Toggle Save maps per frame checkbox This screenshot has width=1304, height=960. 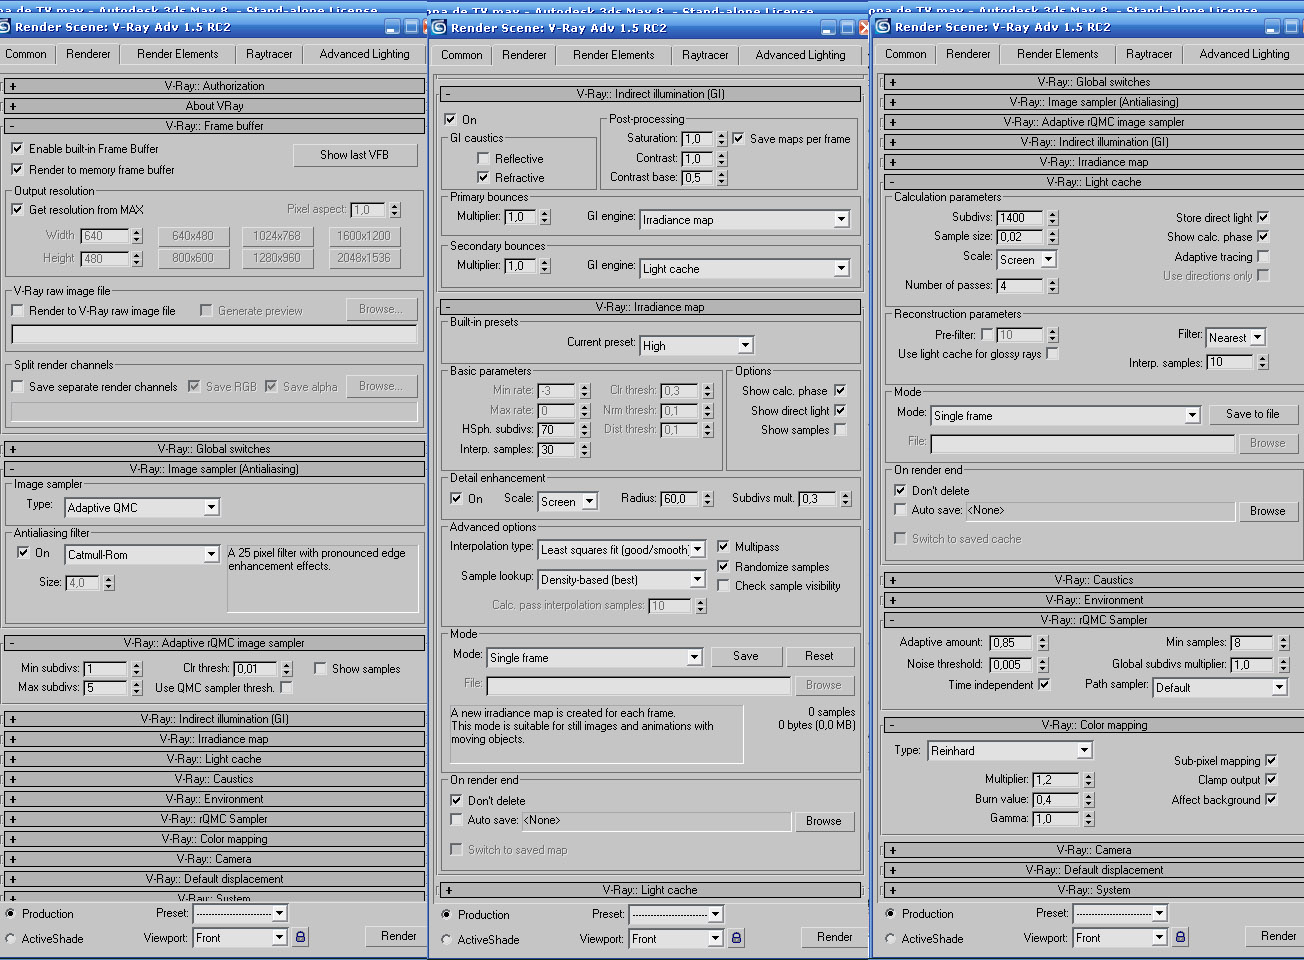(x=738, y=139)
